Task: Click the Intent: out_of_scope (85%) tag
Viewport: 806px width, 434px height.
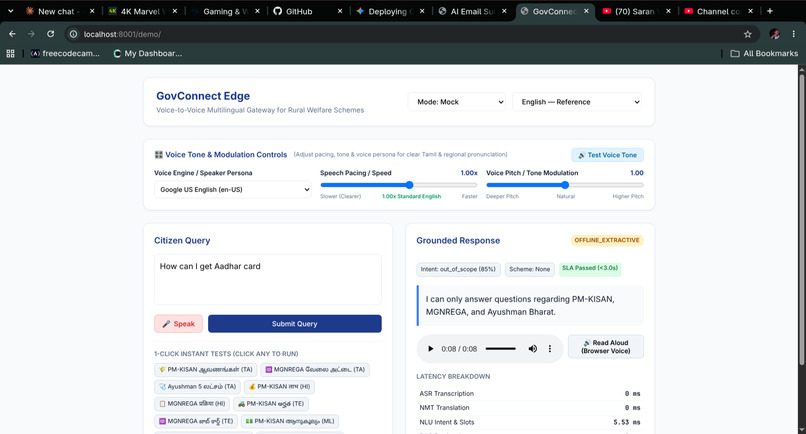Action: pyautogui.click(x=458, y=269)
